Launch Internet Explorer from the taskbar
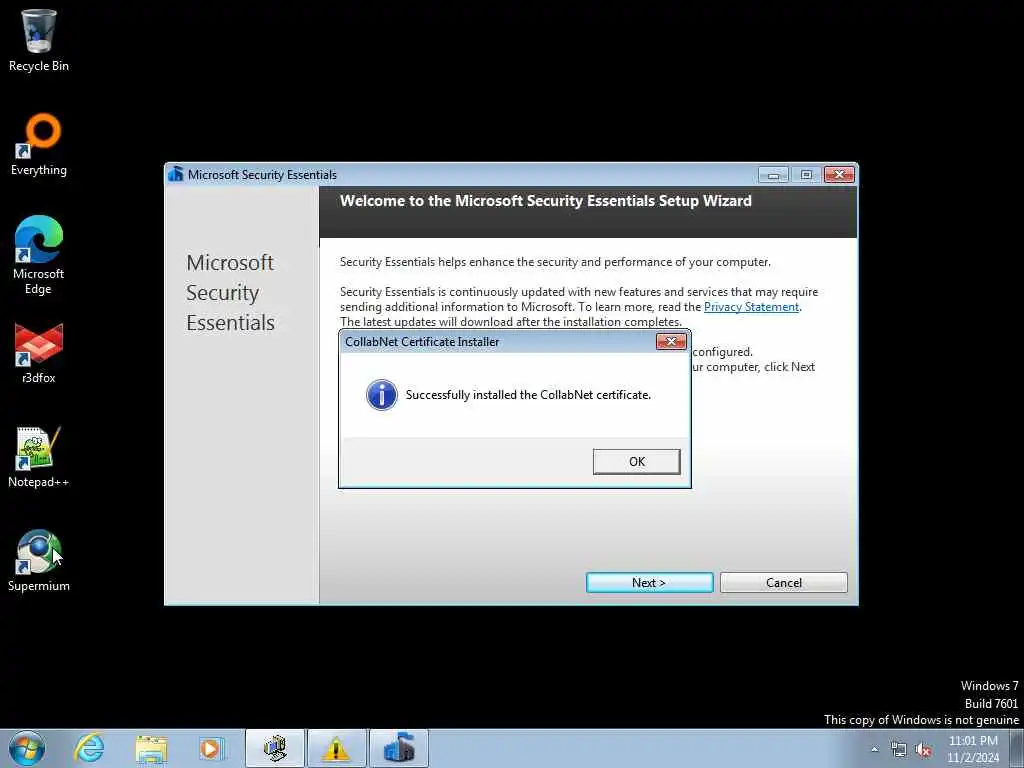The width and height of the screenshot is (1024, 768). pos(89,748)
